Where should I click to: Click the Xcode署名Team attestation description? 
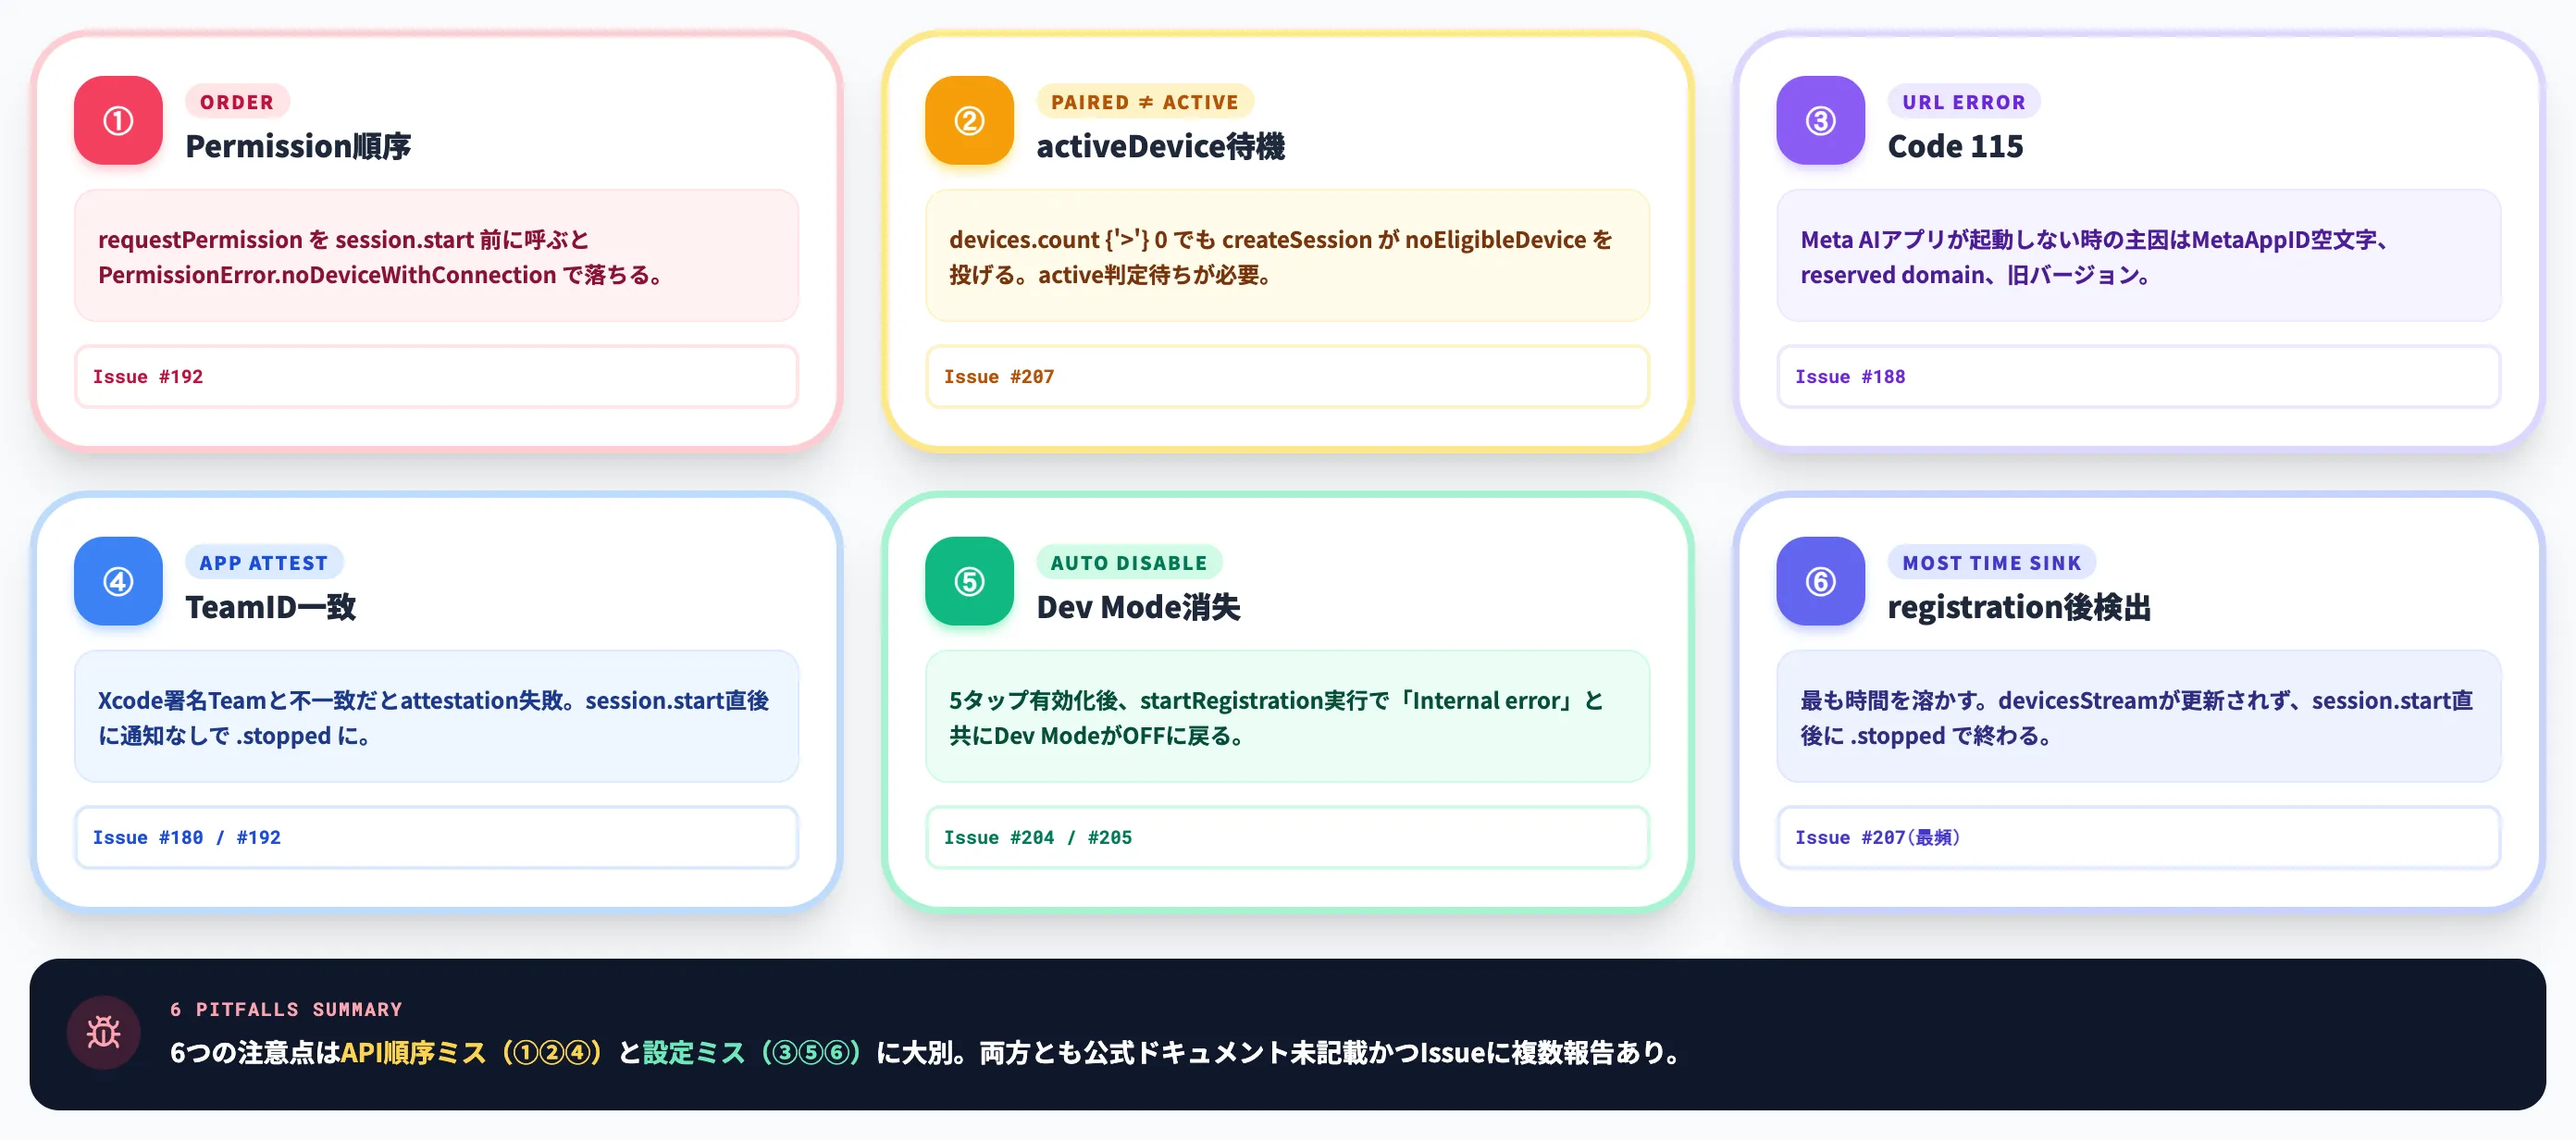click(436, 717)
